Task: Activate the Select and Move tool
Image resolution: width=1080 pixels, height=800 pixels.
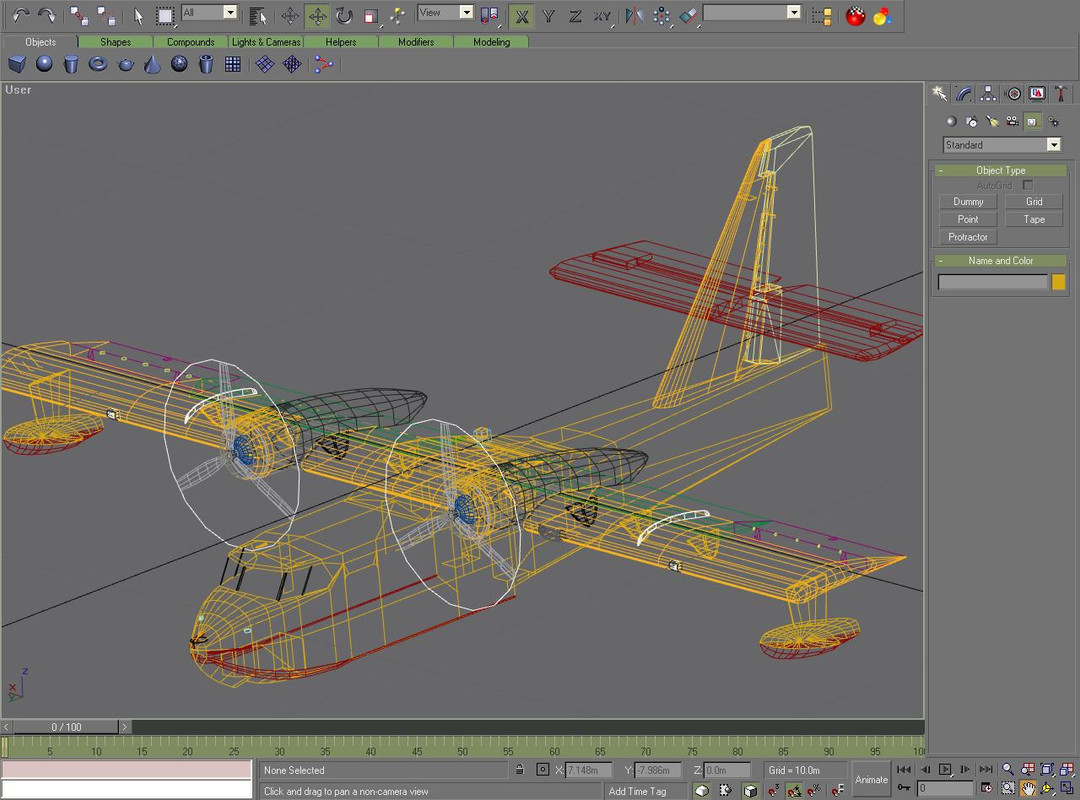Action: pos(318,15)
